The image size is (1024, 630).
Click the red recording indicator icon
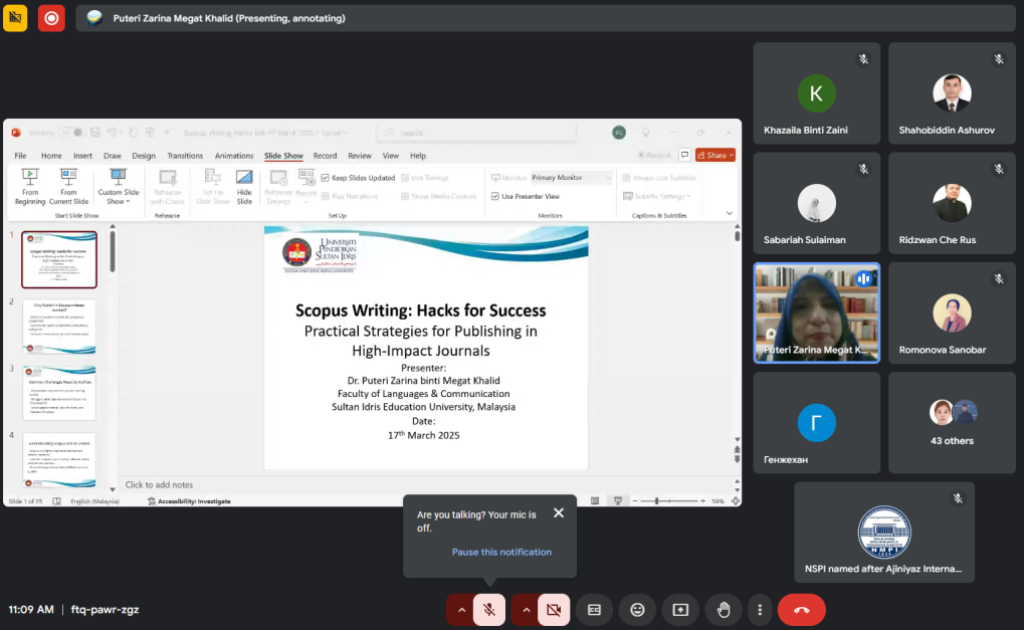(x=51, y=18)
